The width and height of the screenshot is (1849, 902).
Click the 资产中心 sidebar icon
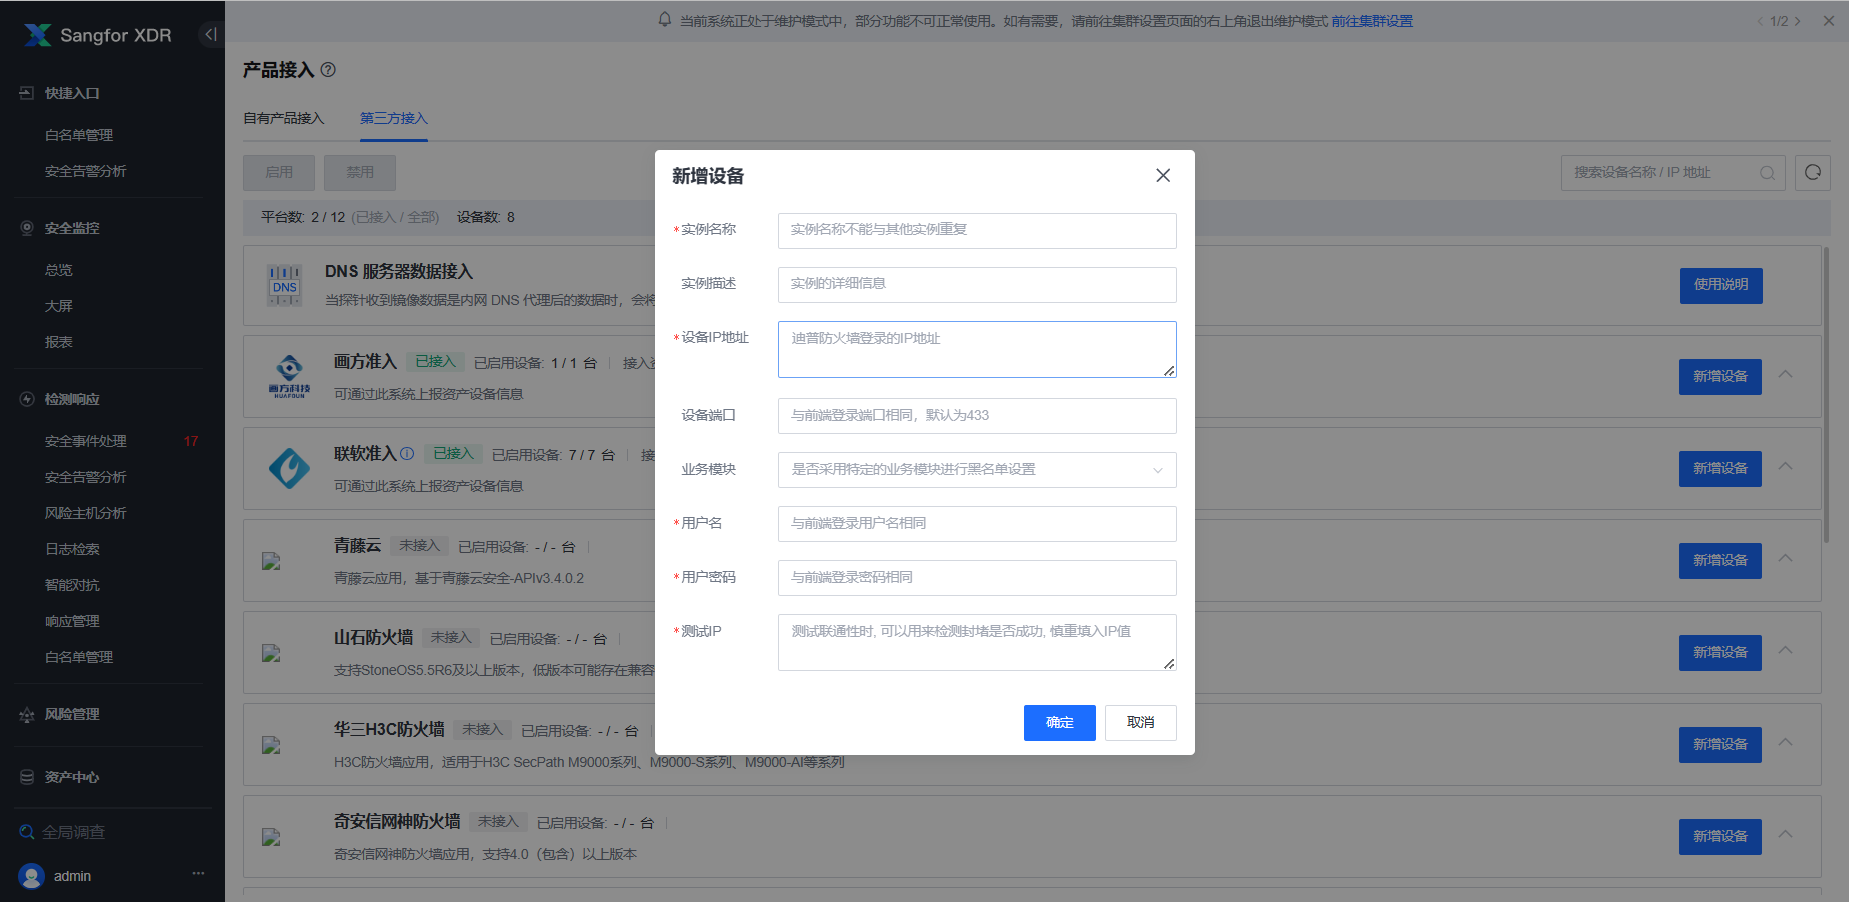coord(27,777)
